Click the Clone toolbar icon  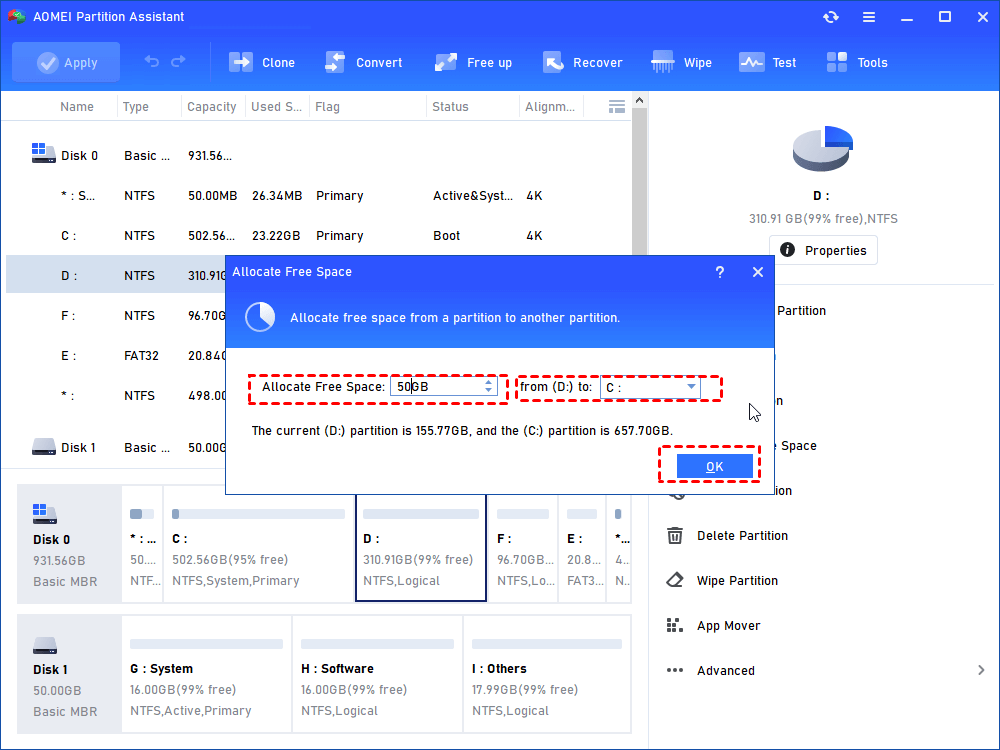(241, 62)
